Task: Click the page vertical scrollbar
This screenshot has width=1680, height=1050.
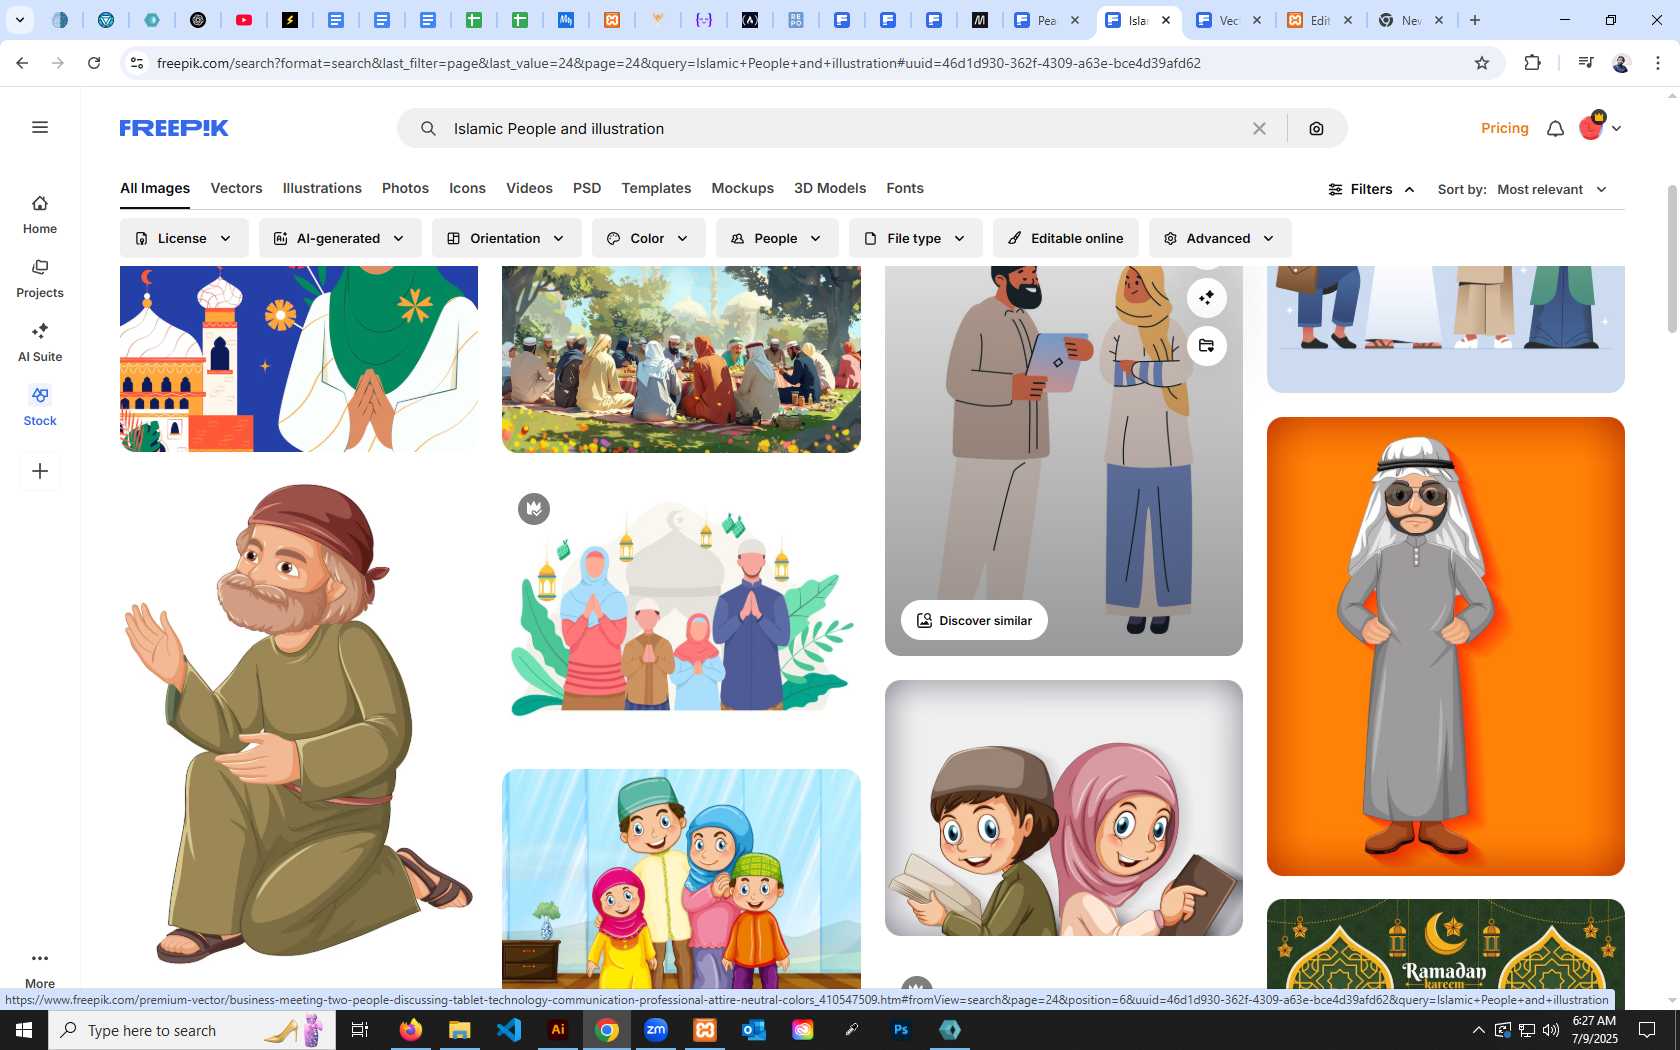Action: (1671, 260)
